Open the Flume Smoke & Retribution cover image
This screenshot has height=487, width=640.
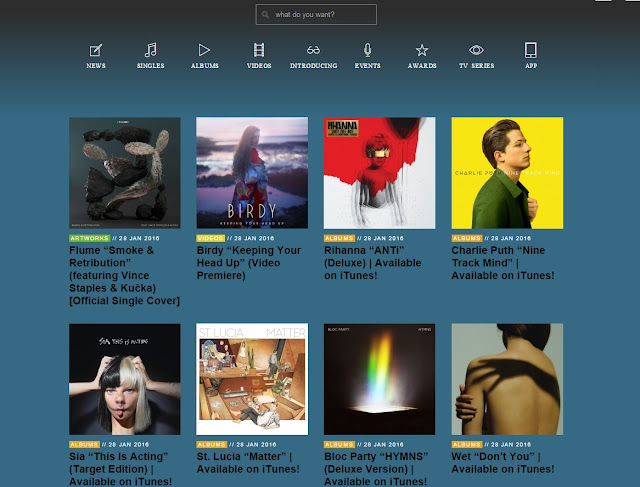pos(124,173)
